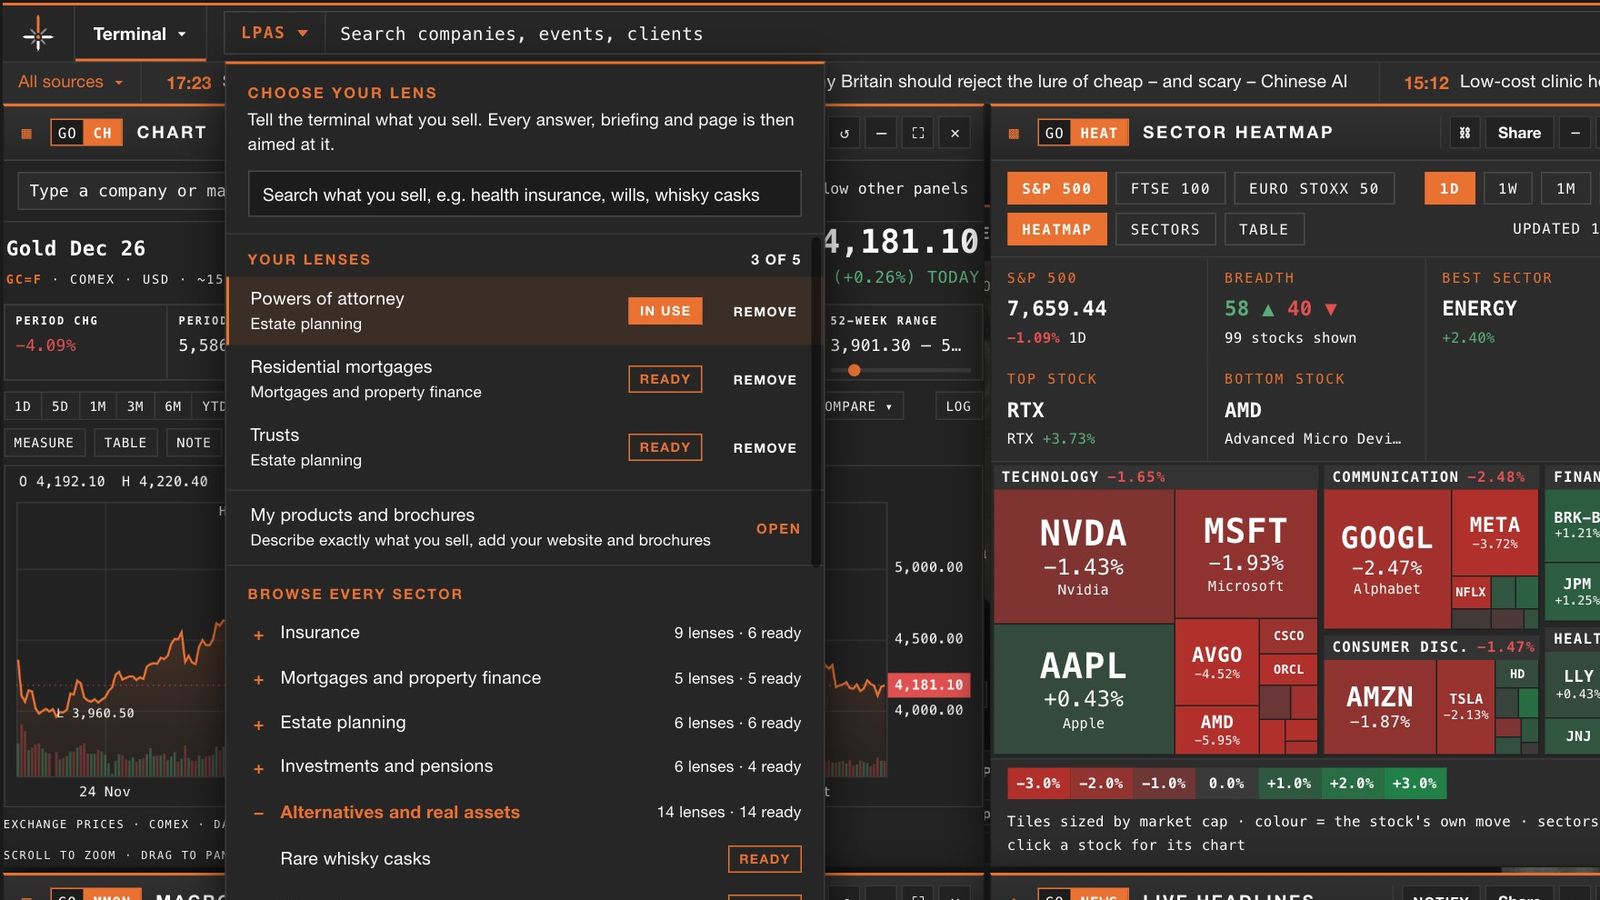Select the 3M chart range
This screenshot has width=1600, height=900.
coord(135,406)
